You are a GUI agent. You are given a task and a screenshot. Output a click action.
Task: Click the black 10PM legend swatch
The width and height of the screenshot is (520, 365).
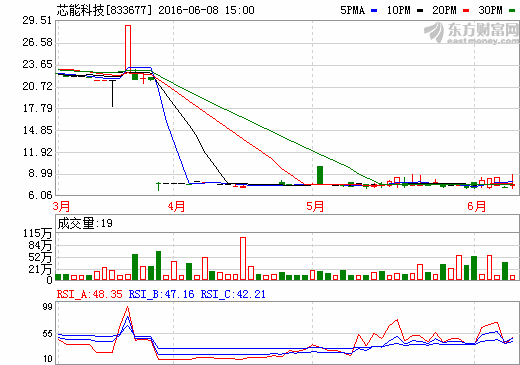tap(420, 11)
